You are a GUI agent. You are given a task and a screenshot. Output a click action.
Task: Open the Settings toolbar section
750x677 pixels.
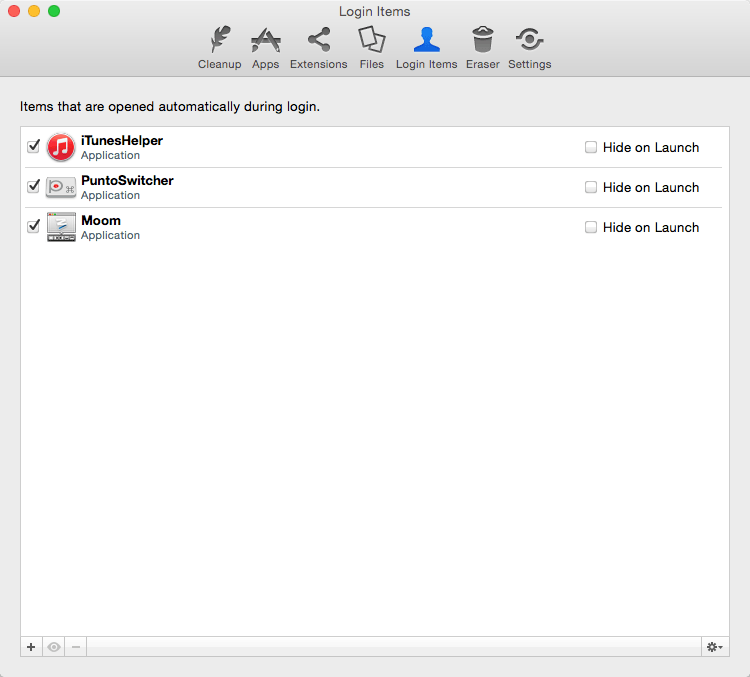point(529,47)
